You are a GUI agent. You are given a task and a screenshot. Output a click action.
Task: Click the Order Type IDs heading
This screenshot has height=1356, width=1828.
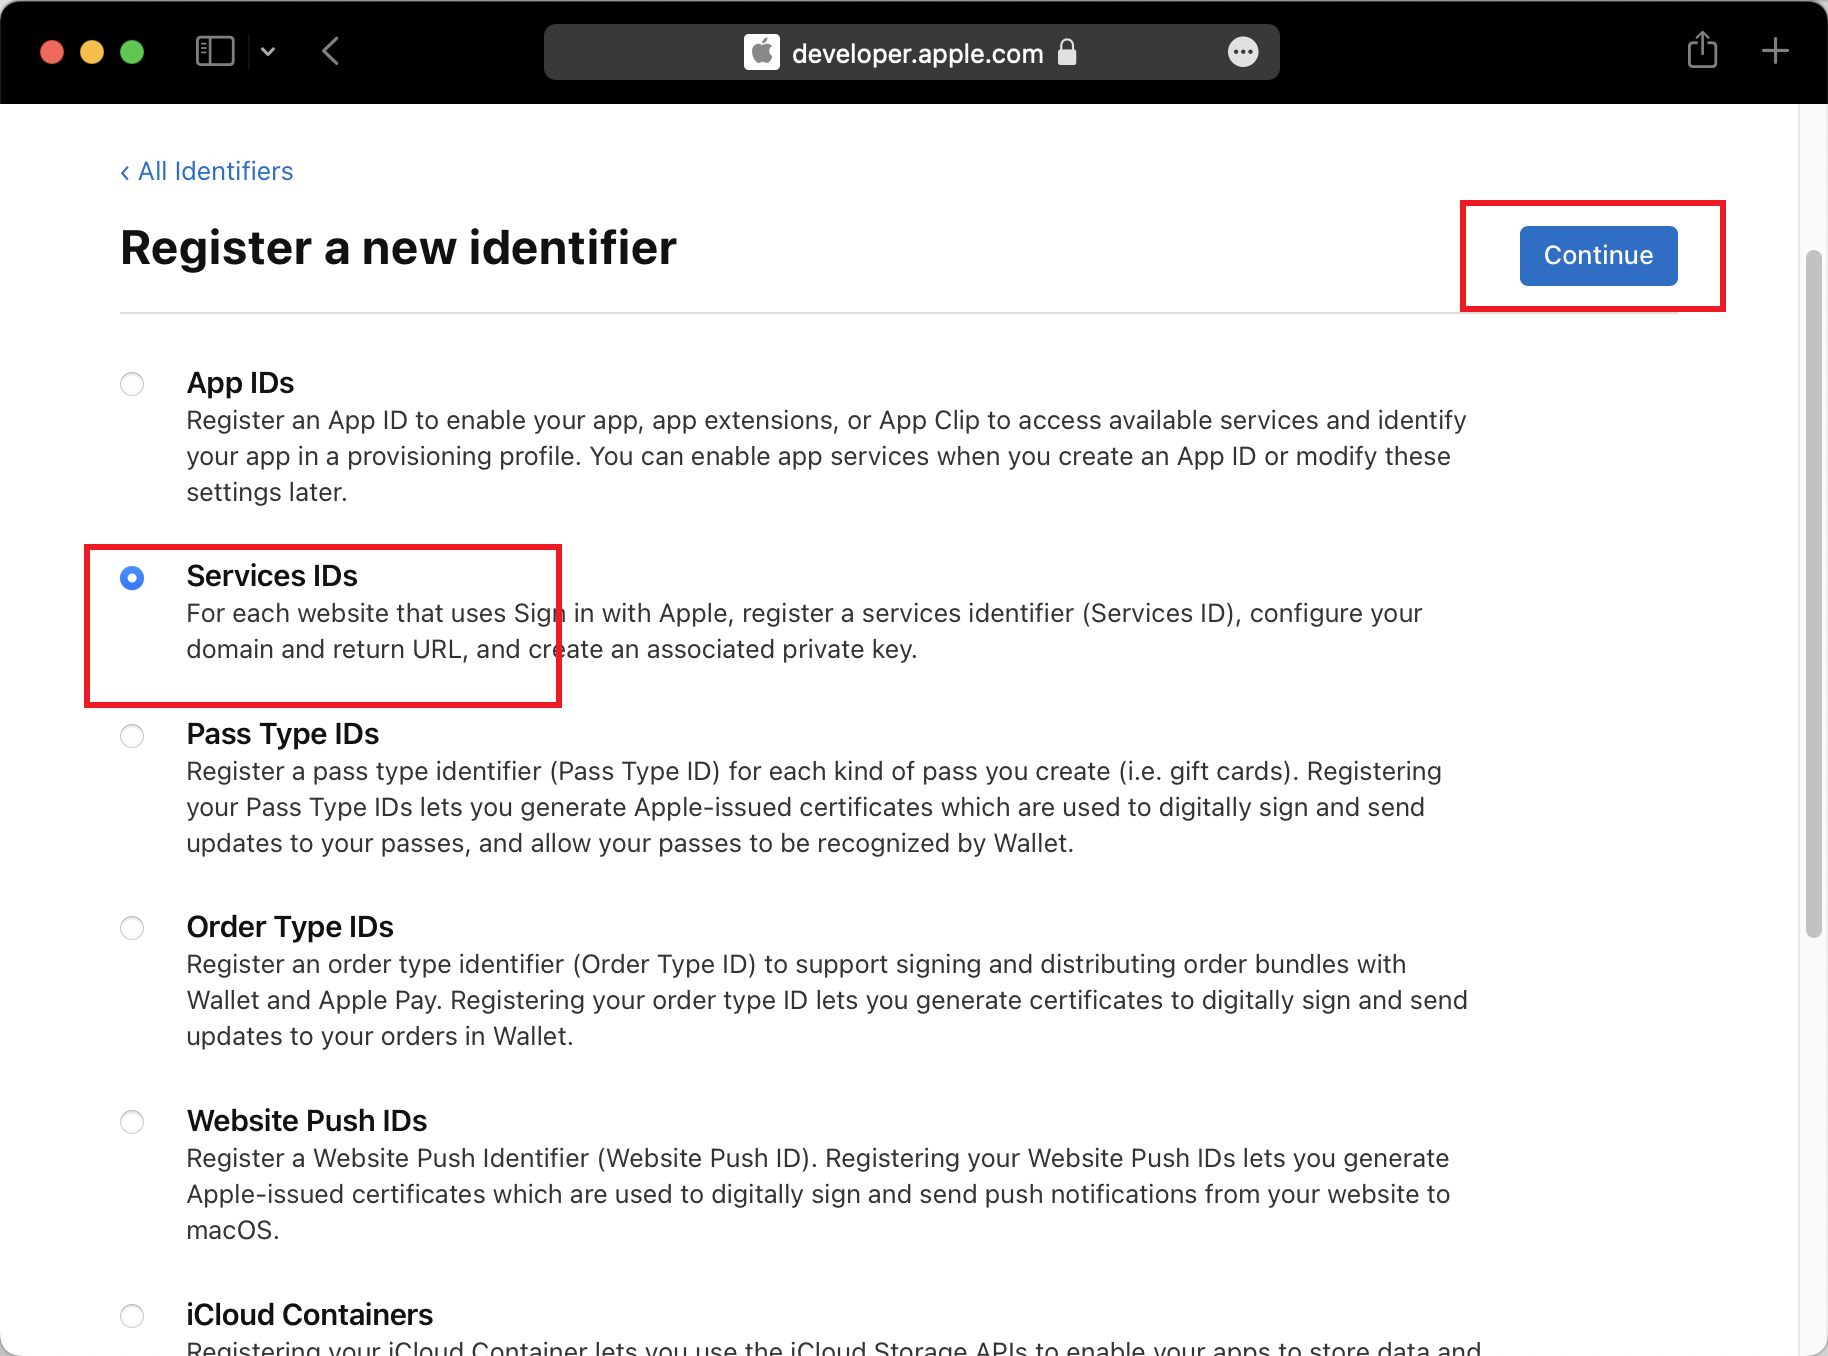point(290,927)
